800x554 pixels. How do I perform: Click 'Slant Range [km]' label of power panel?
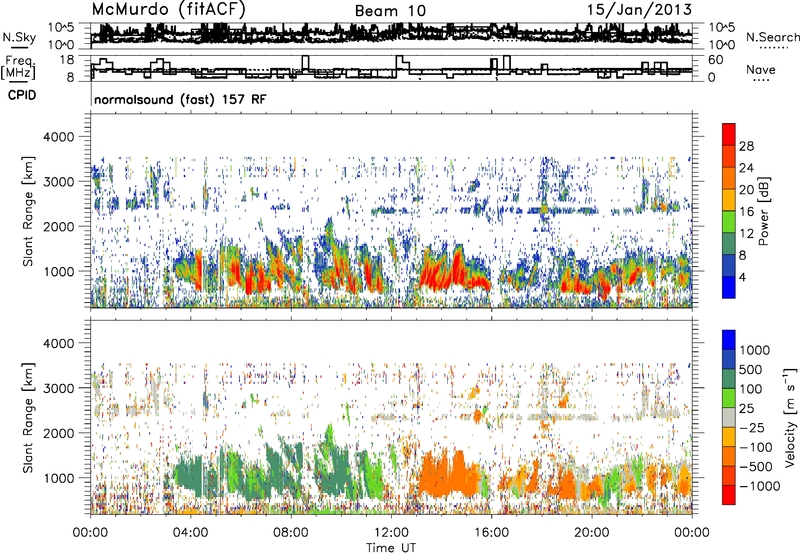(x=28, y=211)
